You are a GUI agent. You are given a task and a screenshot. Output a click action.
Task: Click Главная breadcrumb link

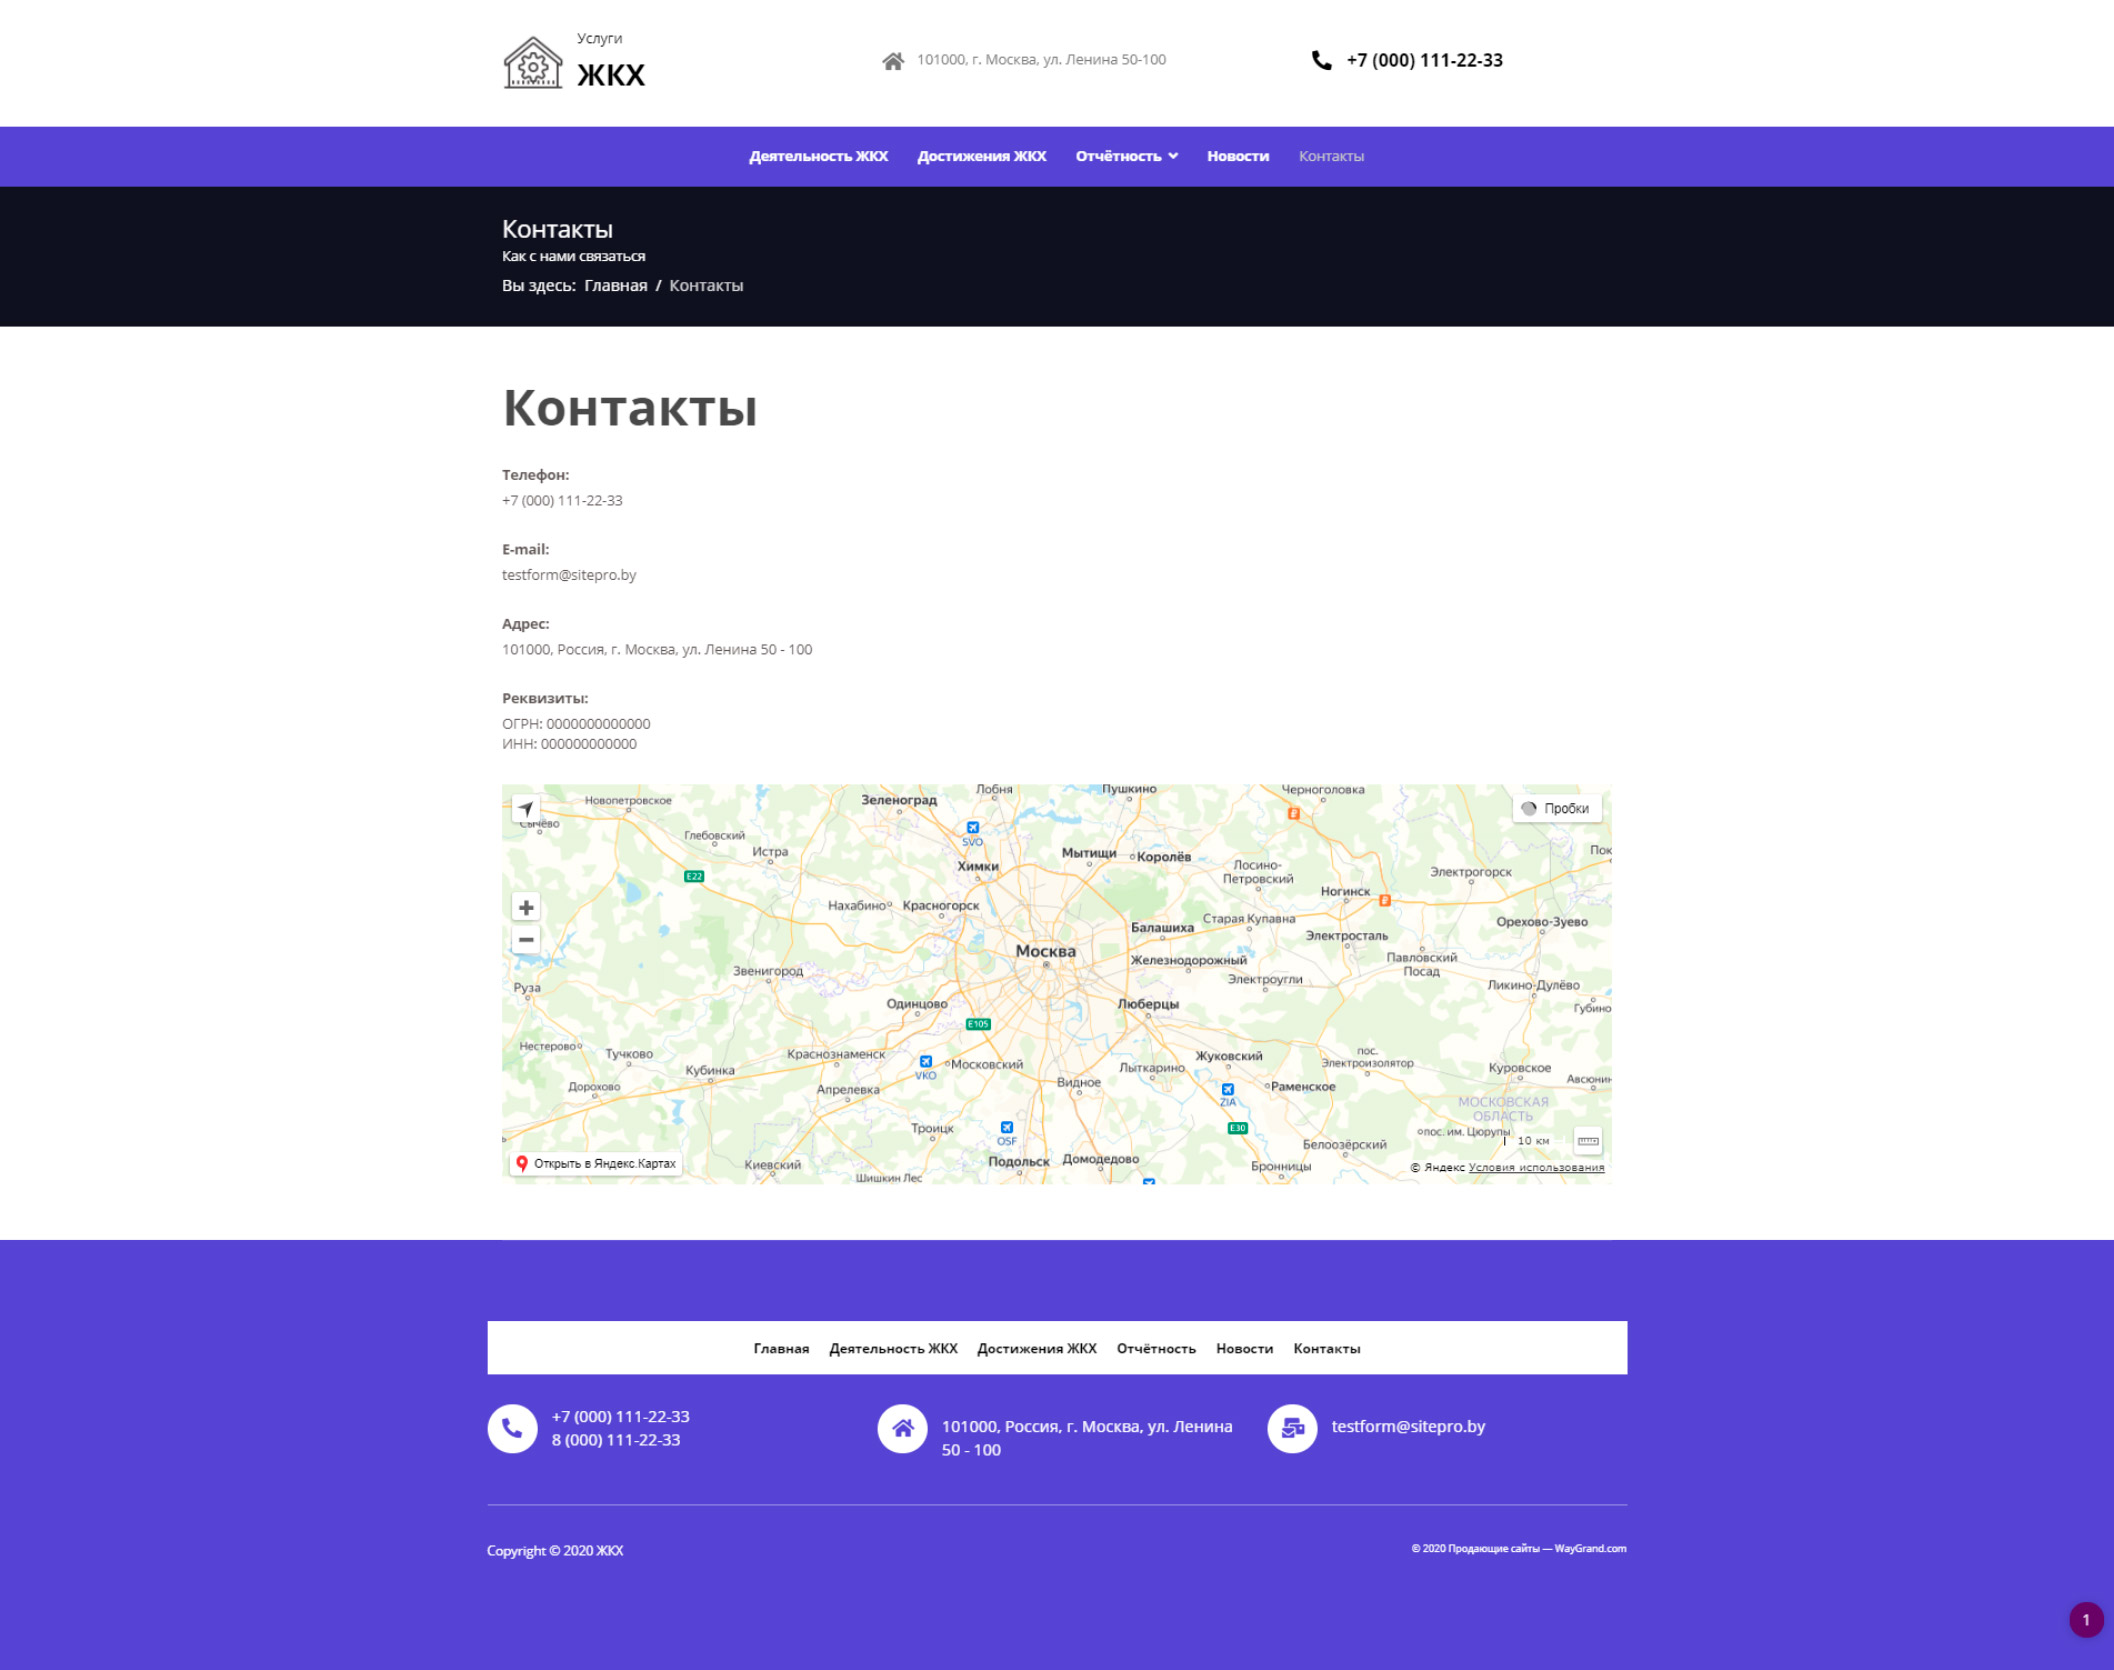(x=615, y=286)
